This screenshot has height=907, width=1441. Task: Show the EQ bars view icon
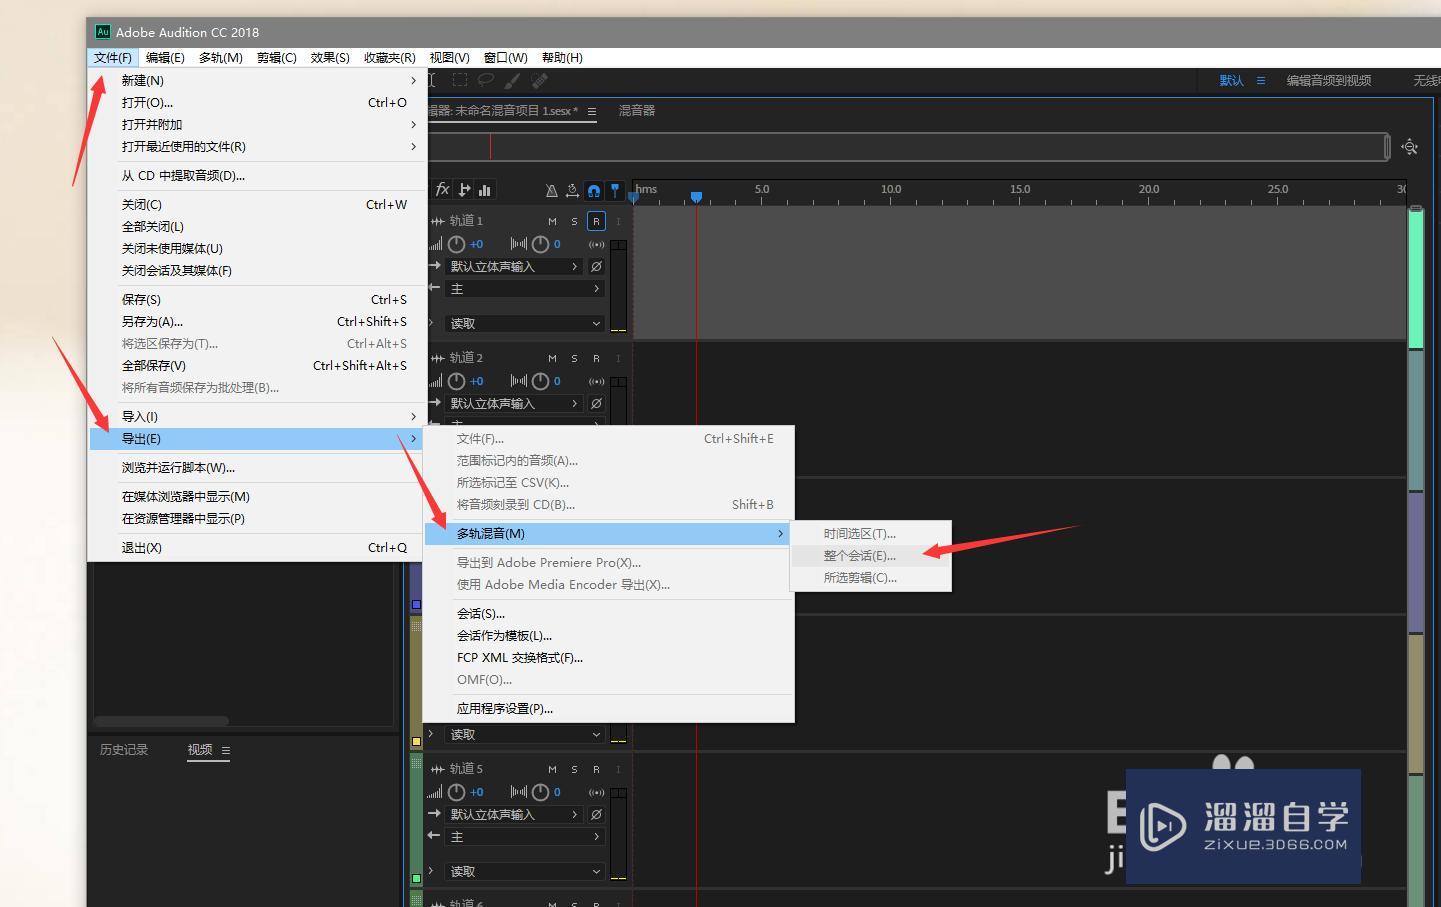485,189
